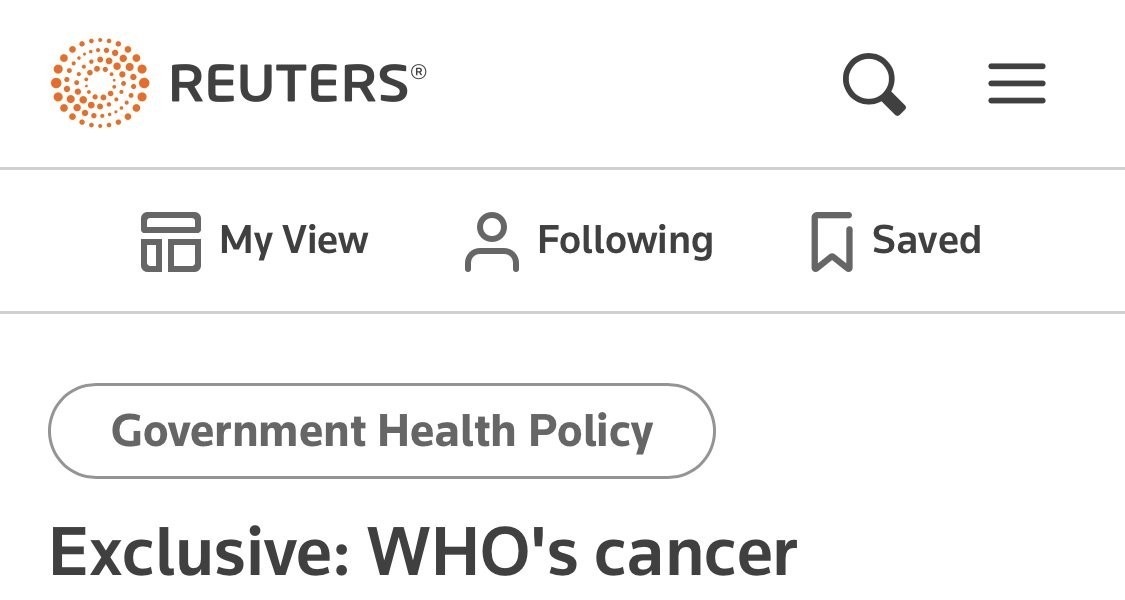Click the word cancer in the headline
Viewport: 1125px width, 600px height.
click(696, 551)
